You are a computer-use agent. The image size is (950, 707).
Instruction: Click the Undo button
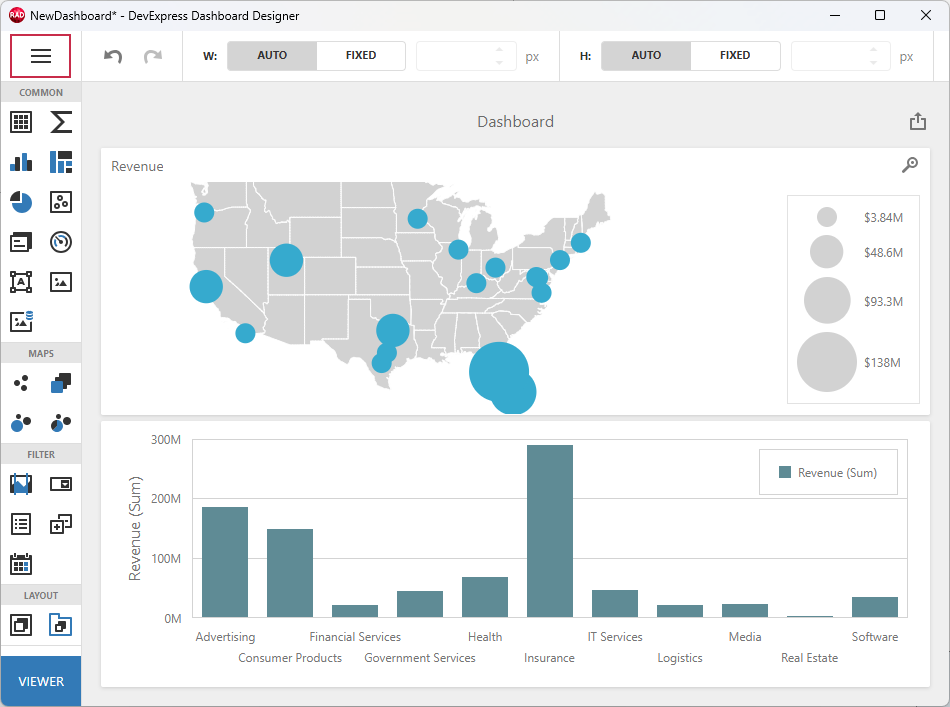tap(112, 56)
